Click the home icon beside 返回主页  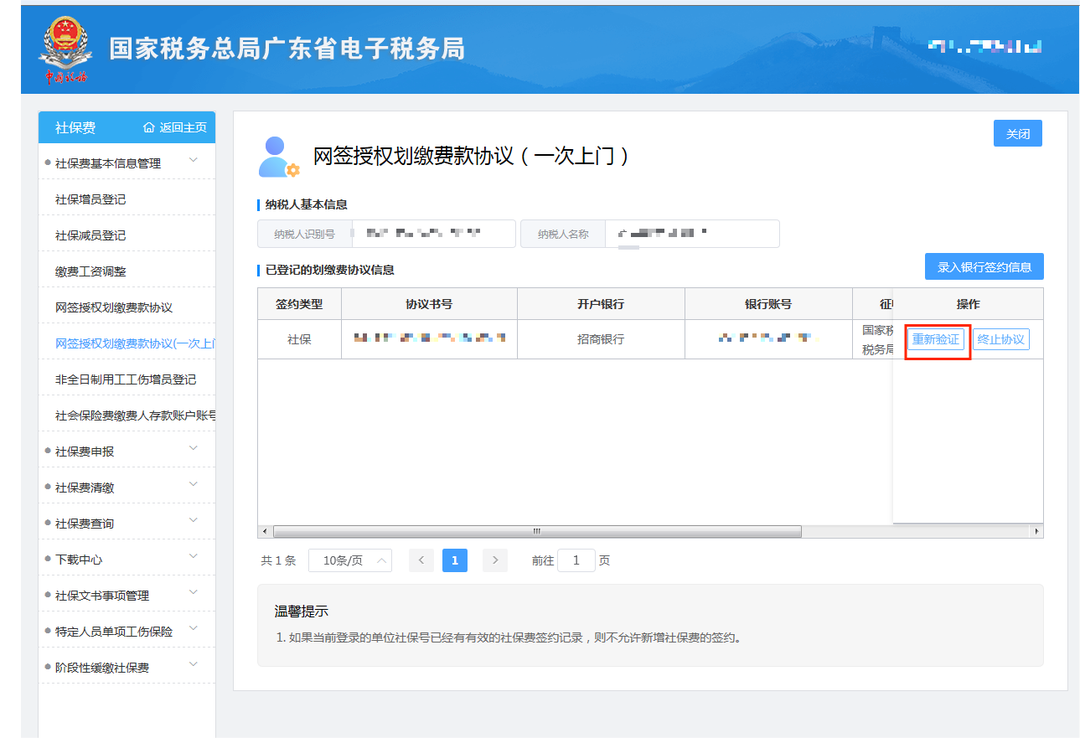point(149,127)
